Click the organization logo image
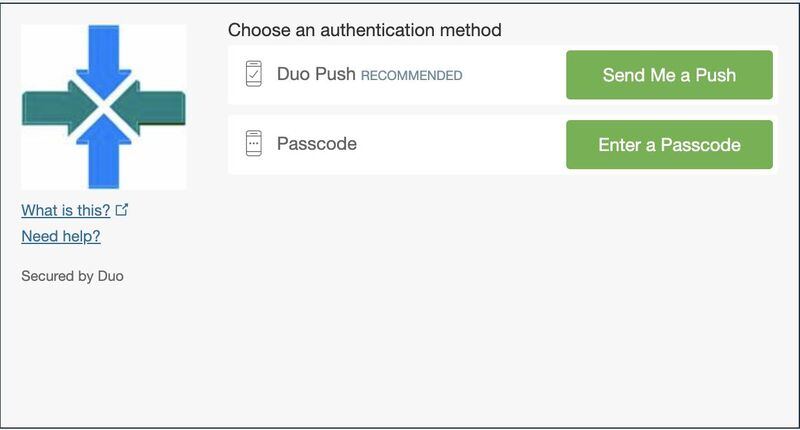Image resolution: width=800 pixels, height=430 pixels. (104, 107)
